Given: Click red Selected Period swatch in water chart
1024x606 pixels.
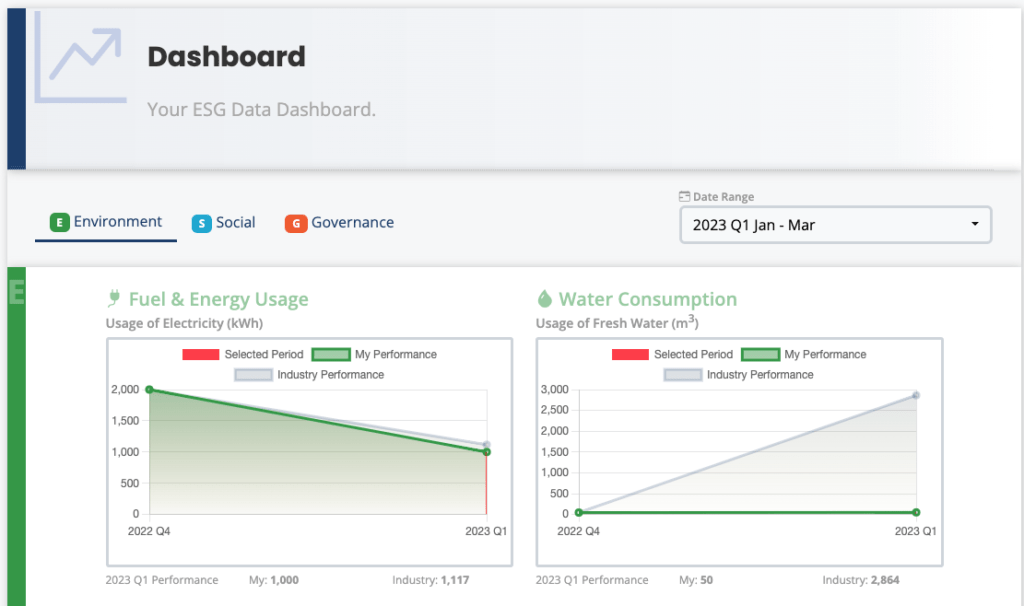Looking at the screenshot, I should 630,355.
